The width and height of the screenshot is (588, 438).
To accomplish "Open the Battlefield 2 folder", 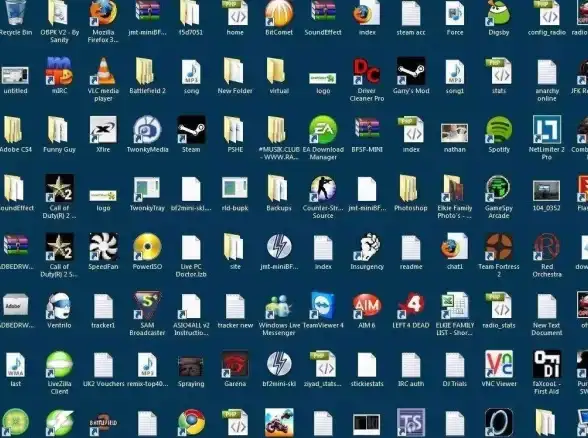I will point(147,72).
